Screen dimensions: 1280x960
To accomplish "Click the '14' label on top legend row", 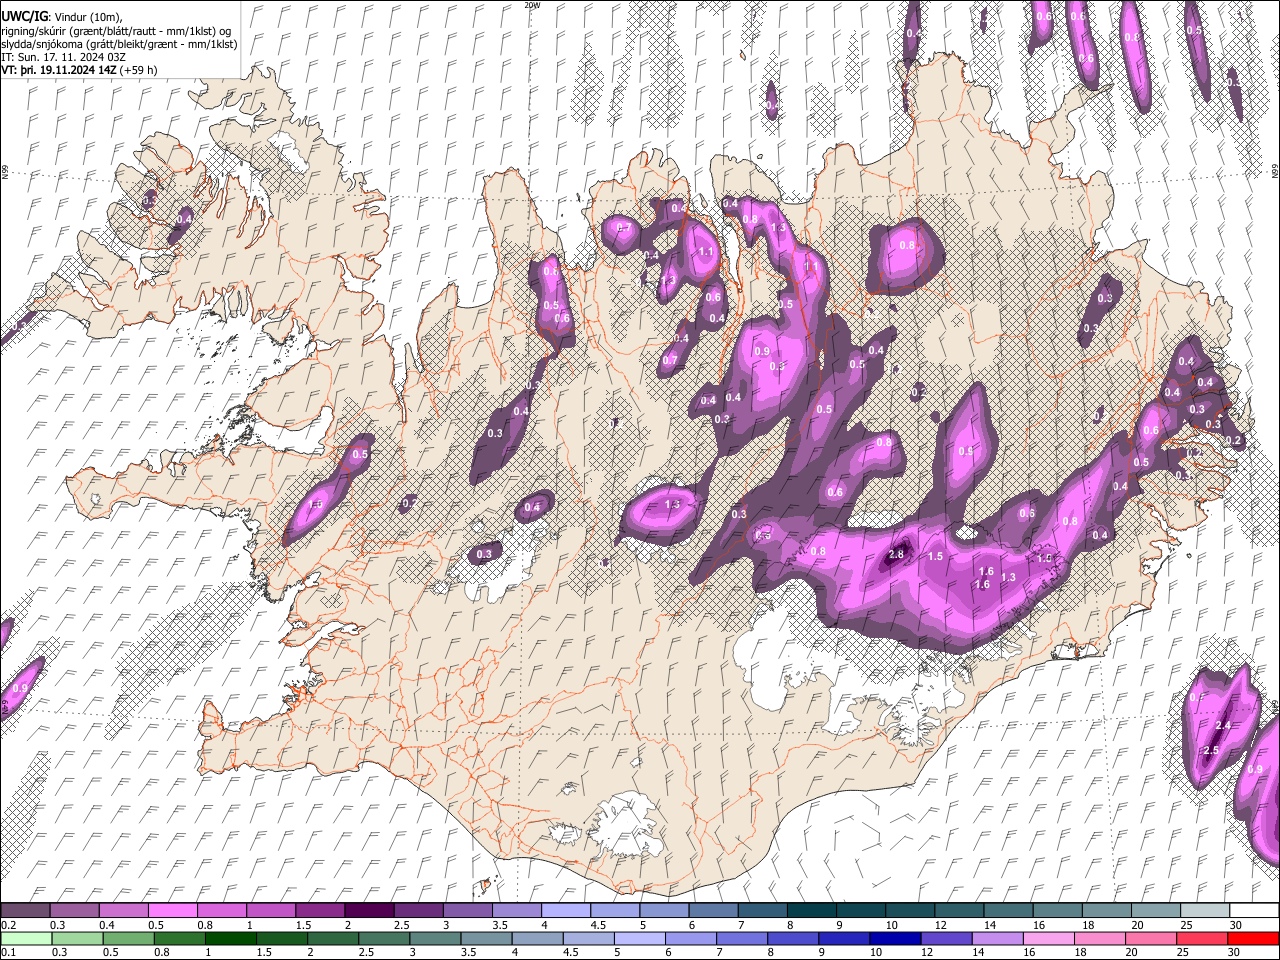I will coord(990,925).
